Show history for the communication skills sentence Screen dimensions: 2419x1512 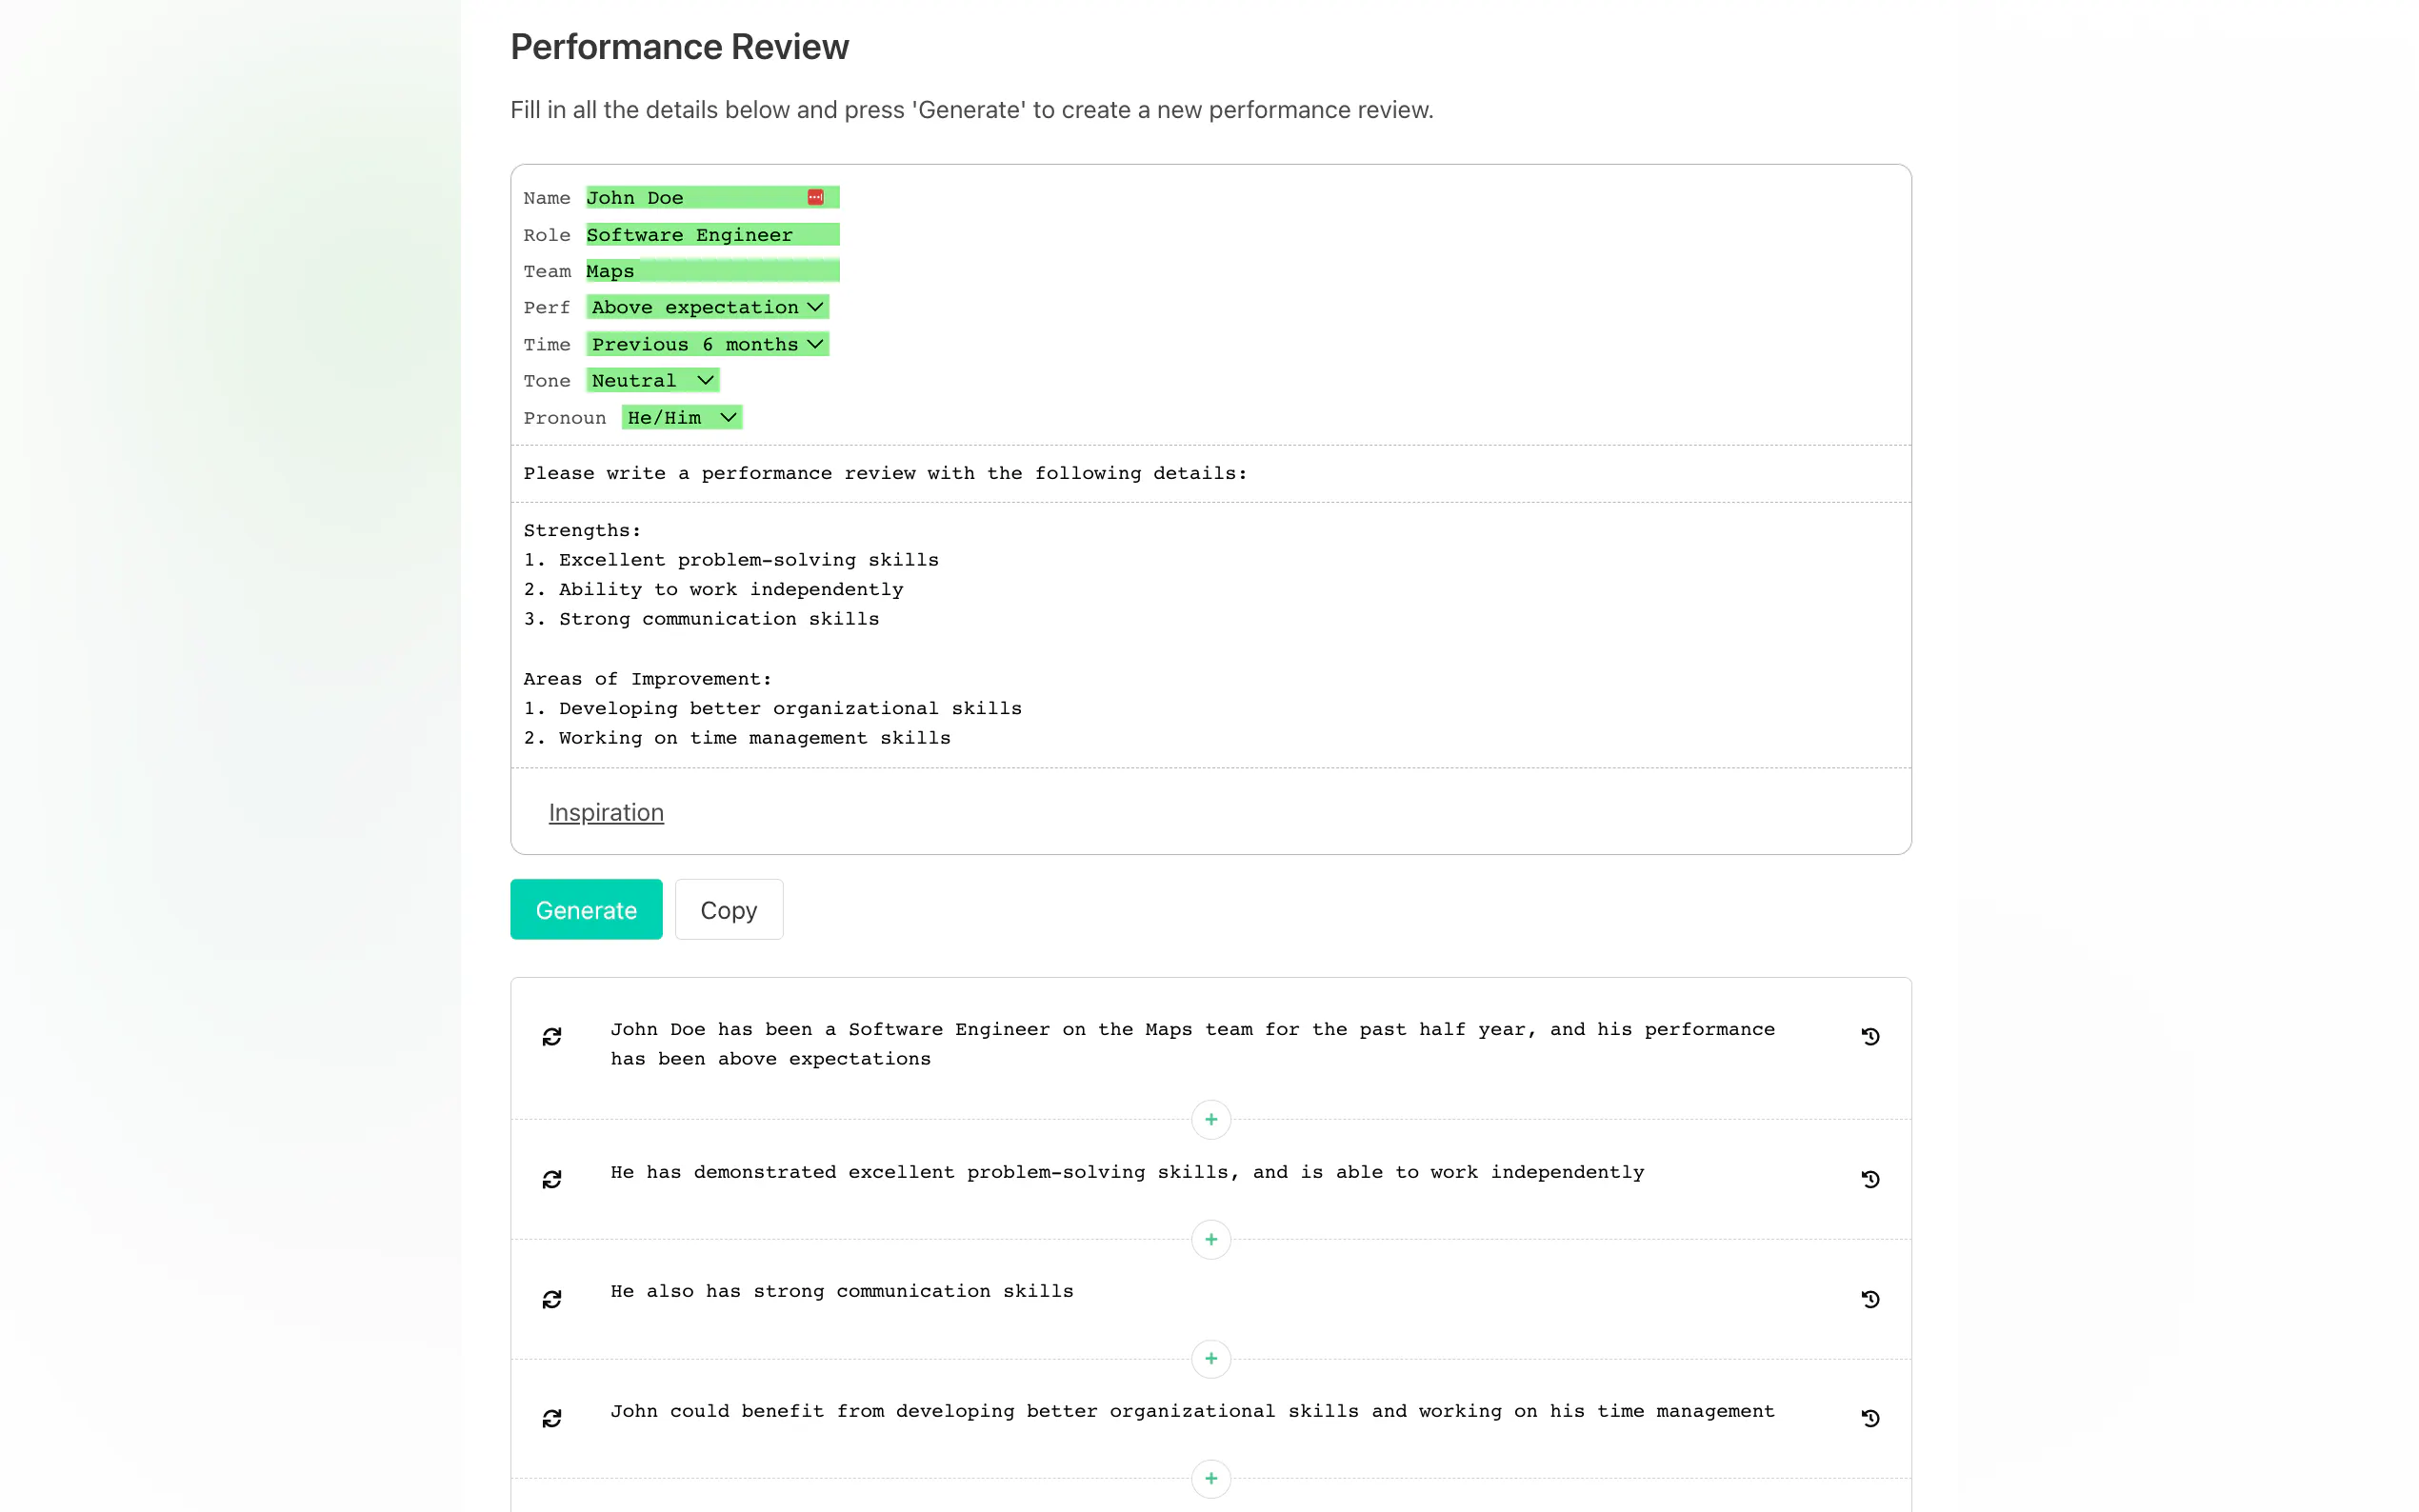(1870, 1299)
